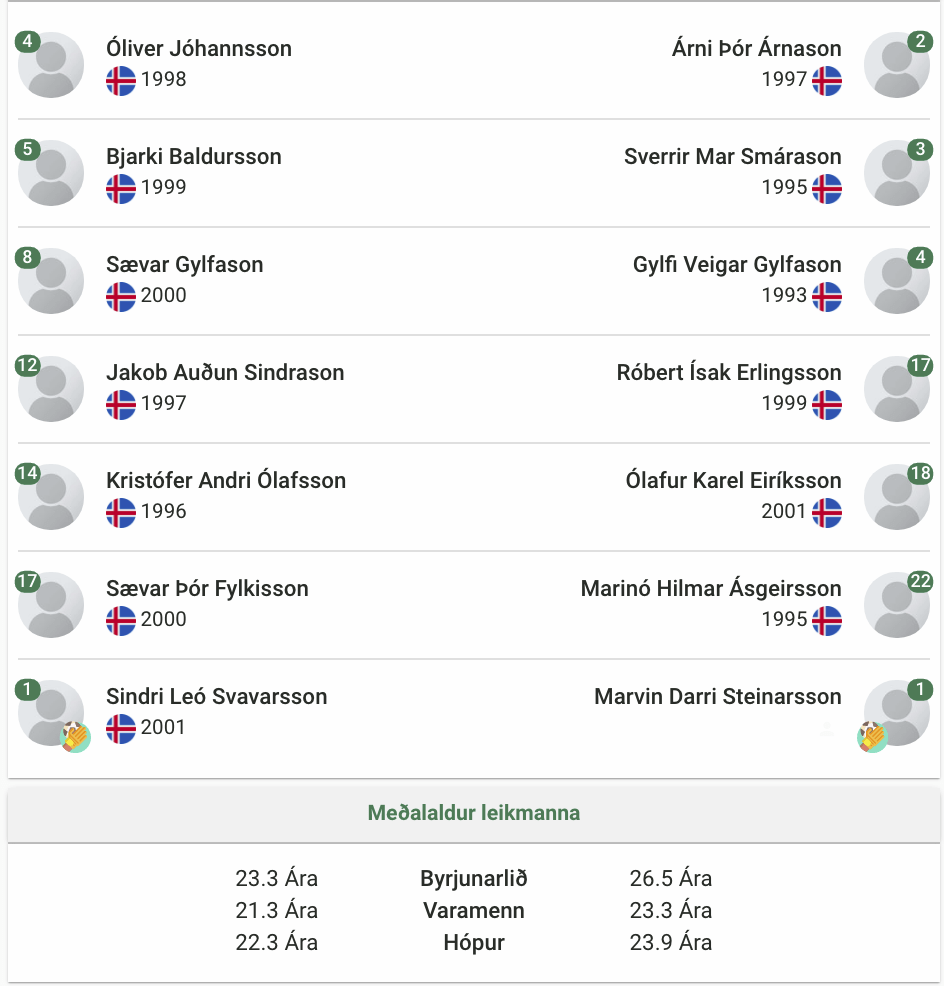
Task: Click the Meðalaldur leikmanna section header
Action: point(474,812)
